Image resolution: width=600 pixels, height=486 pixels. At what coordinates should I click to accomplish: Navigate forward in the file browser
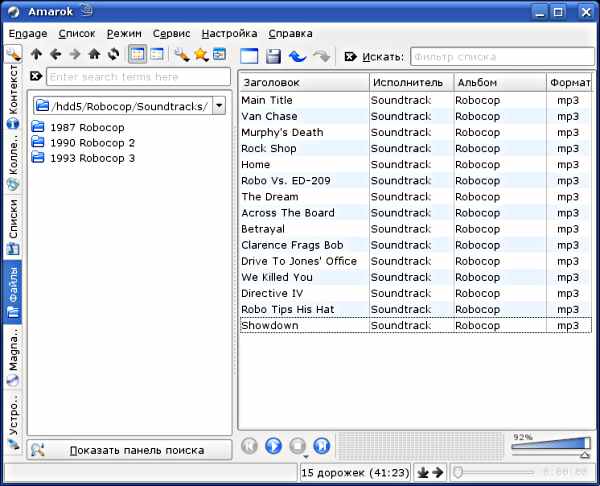75,54
